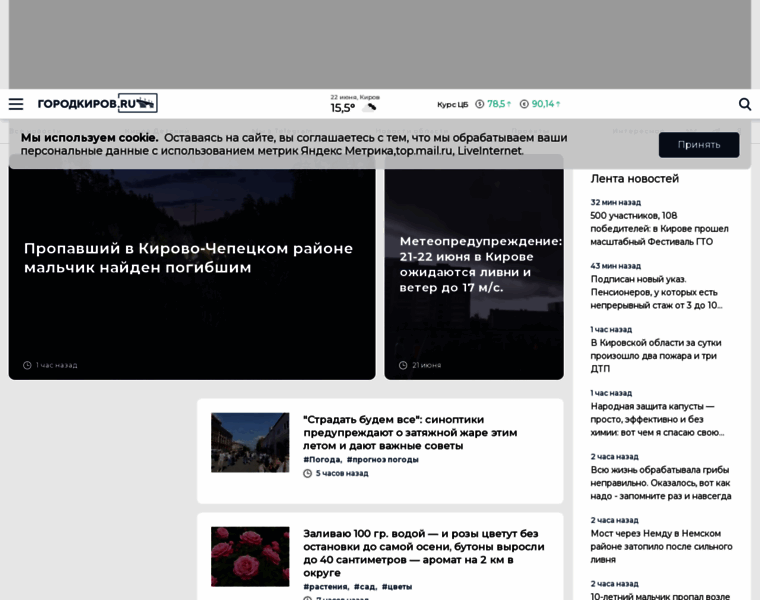Viewport: 760px width, 600px height.
Task: Click the euro currency icon
Action: 524,104
